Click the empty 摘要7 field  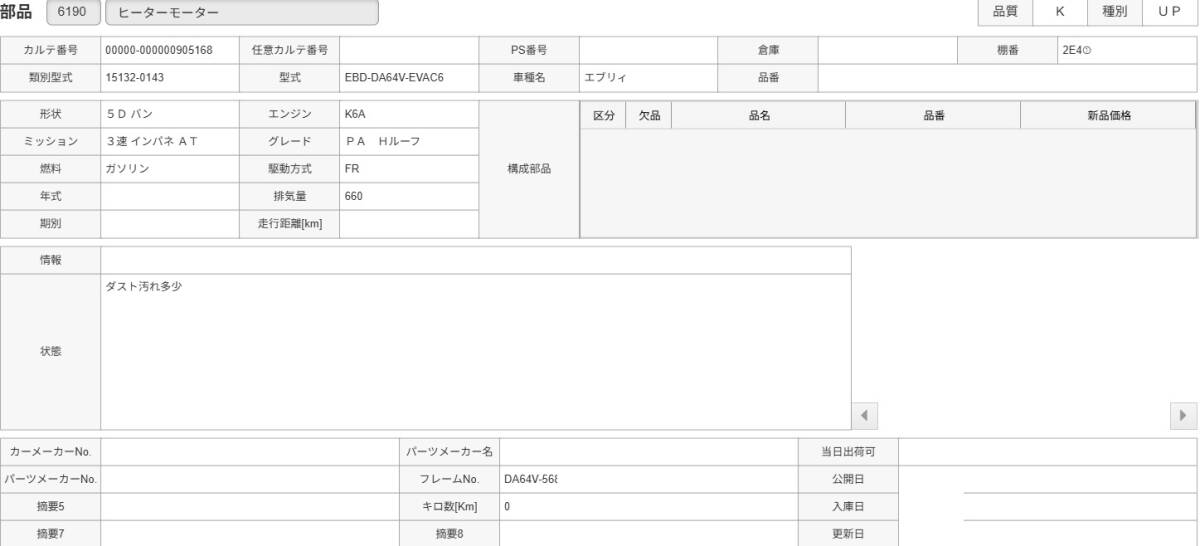(x=249, y=533)
